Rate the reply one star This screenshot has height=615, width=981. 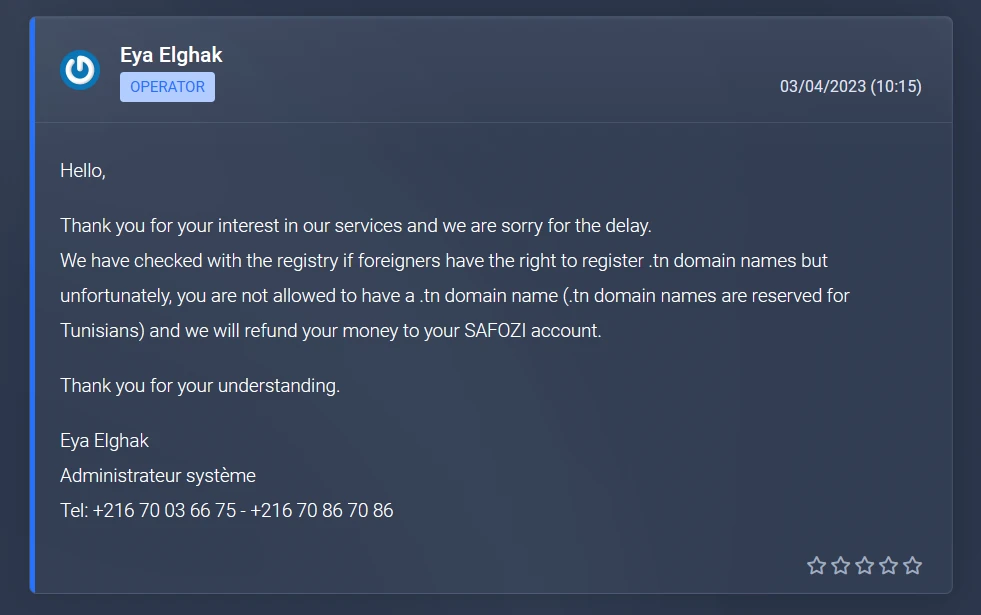coord(816,566)
